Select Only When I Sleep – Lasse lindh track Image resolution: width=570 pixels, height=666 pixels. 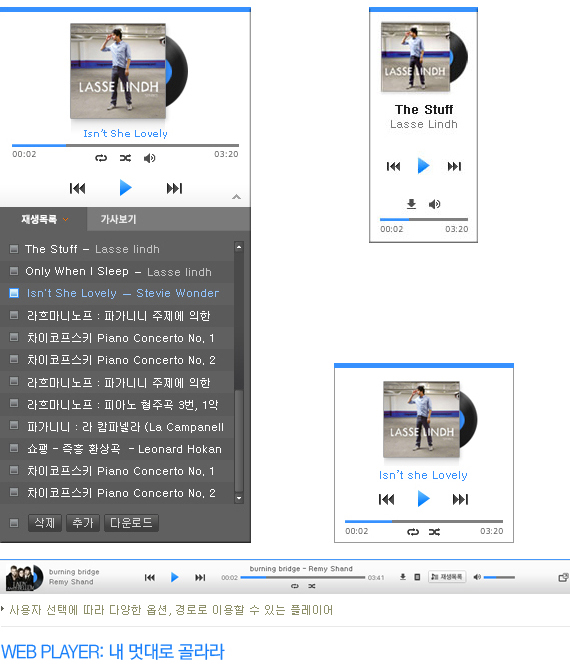[x=118, y=271]
